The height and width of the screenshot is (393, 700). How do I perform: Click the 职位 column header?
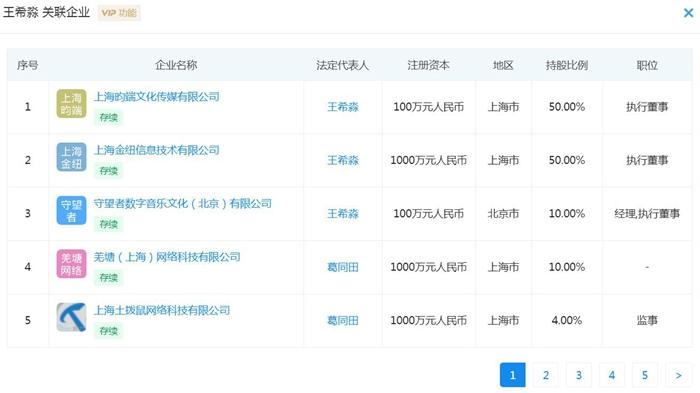[647, 65]
